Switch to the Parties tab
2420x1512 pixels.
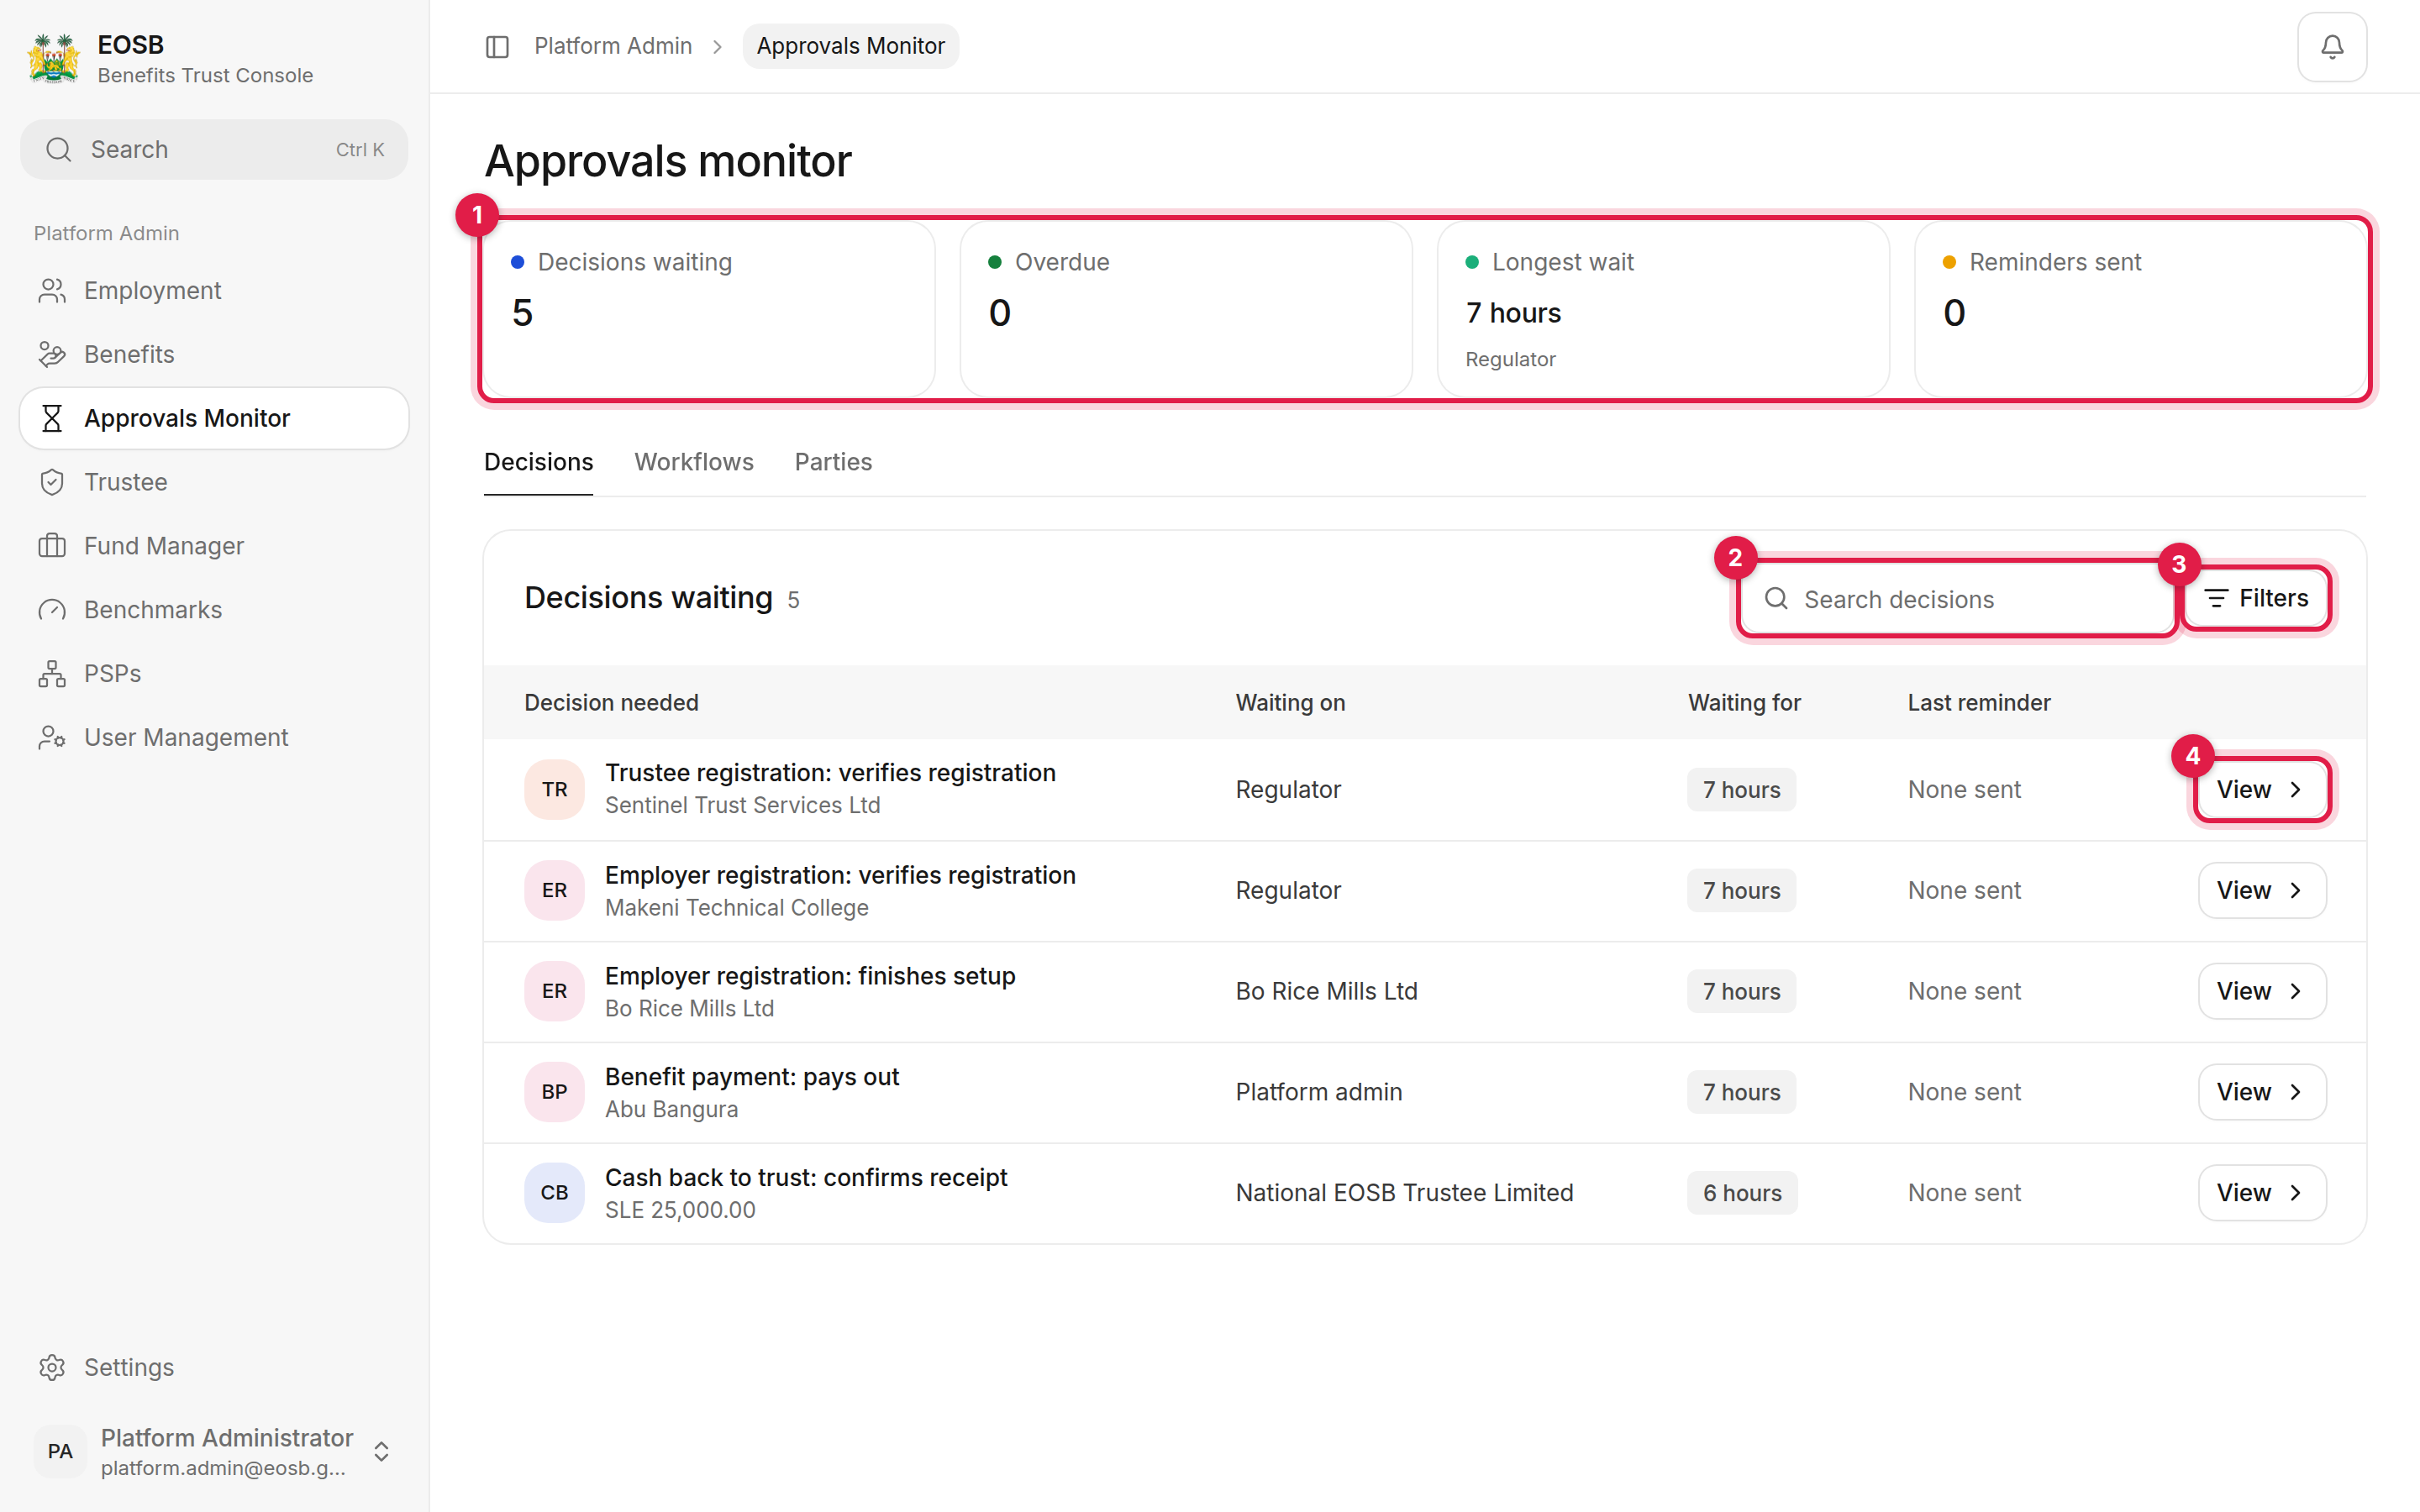(x=833, y=462)
